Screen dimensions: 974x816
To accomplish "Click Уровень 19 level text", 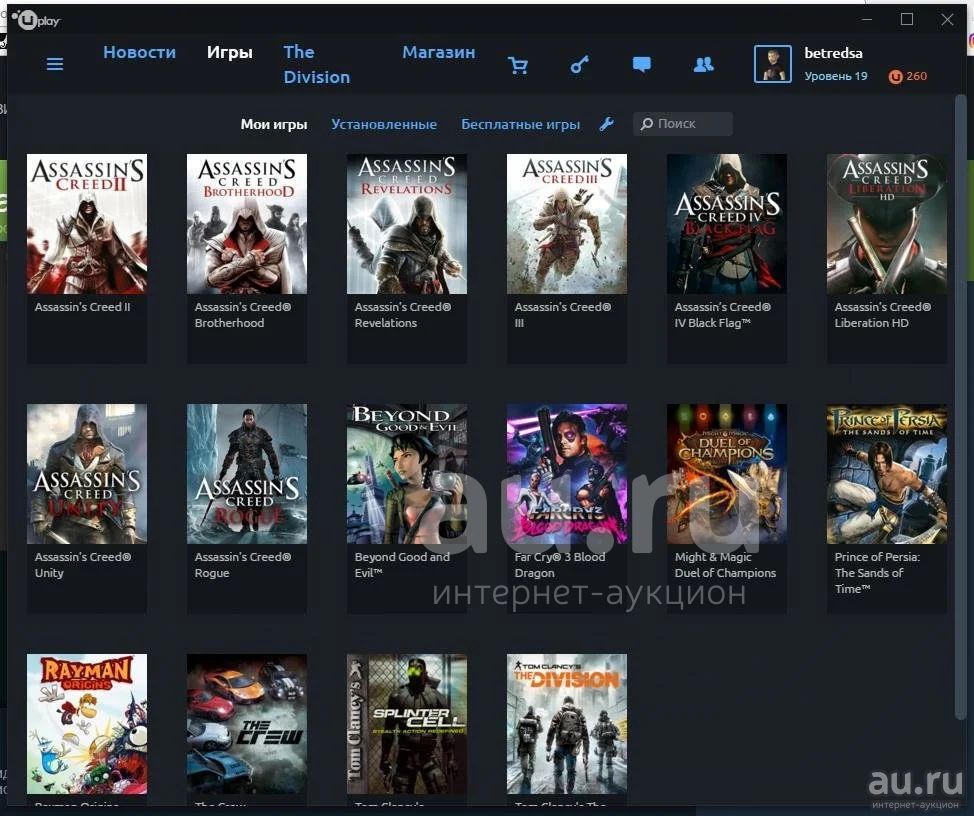I will click(835, 76).
